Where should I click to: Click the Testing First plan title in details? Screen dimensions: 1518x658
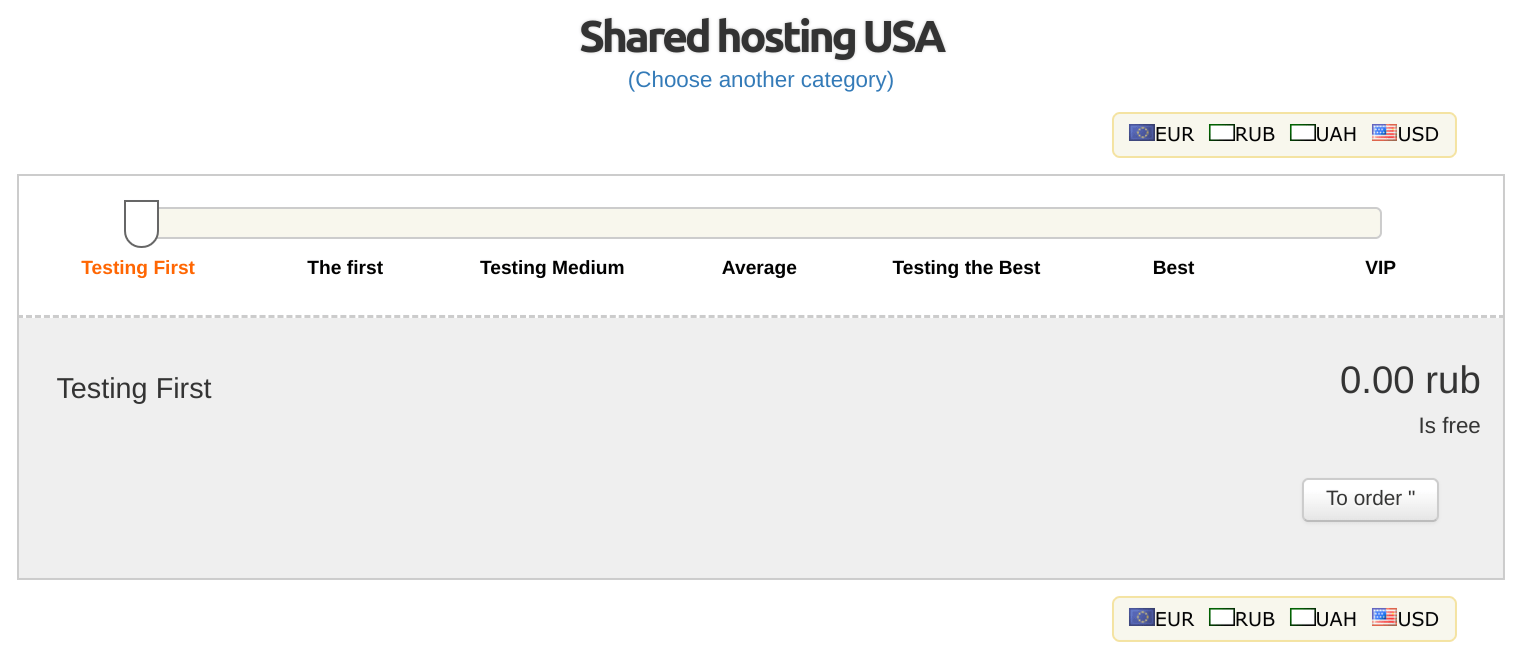pyautogui.click(x=134, y=388)
